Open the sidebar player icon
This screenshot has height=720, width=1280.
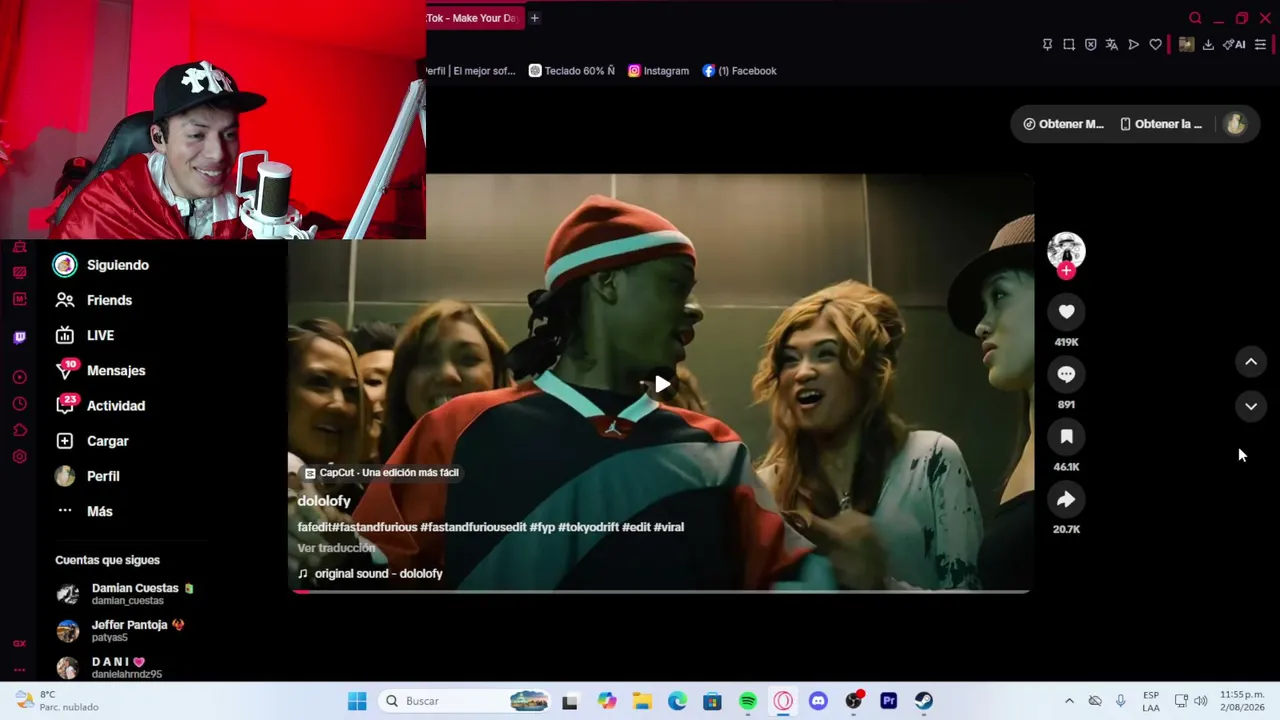pos(19,377)
